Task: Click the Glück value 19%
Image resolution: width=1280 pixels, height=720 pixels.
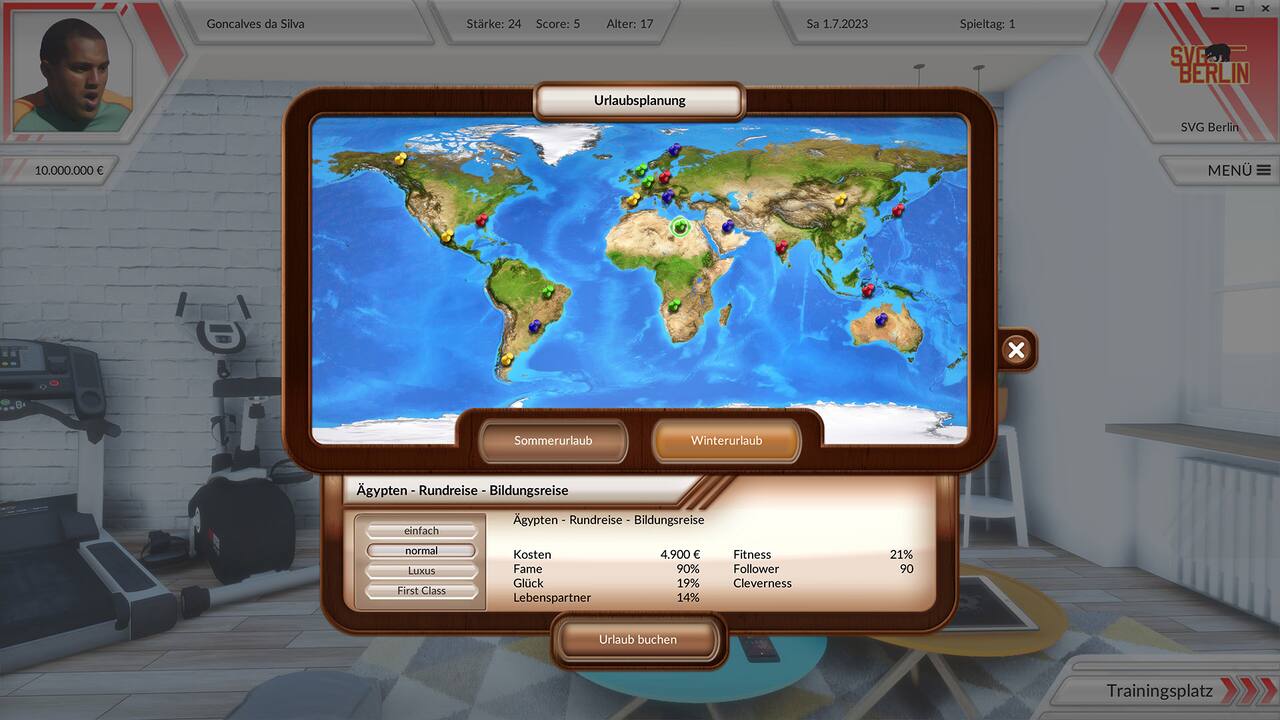Action: (688, 584)
